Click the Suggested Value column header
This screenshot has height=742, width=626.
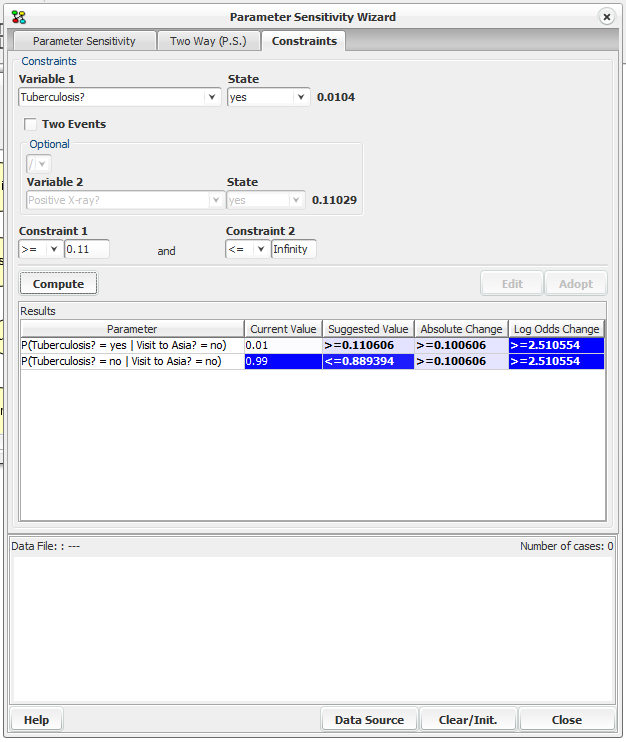coord(368,329)
